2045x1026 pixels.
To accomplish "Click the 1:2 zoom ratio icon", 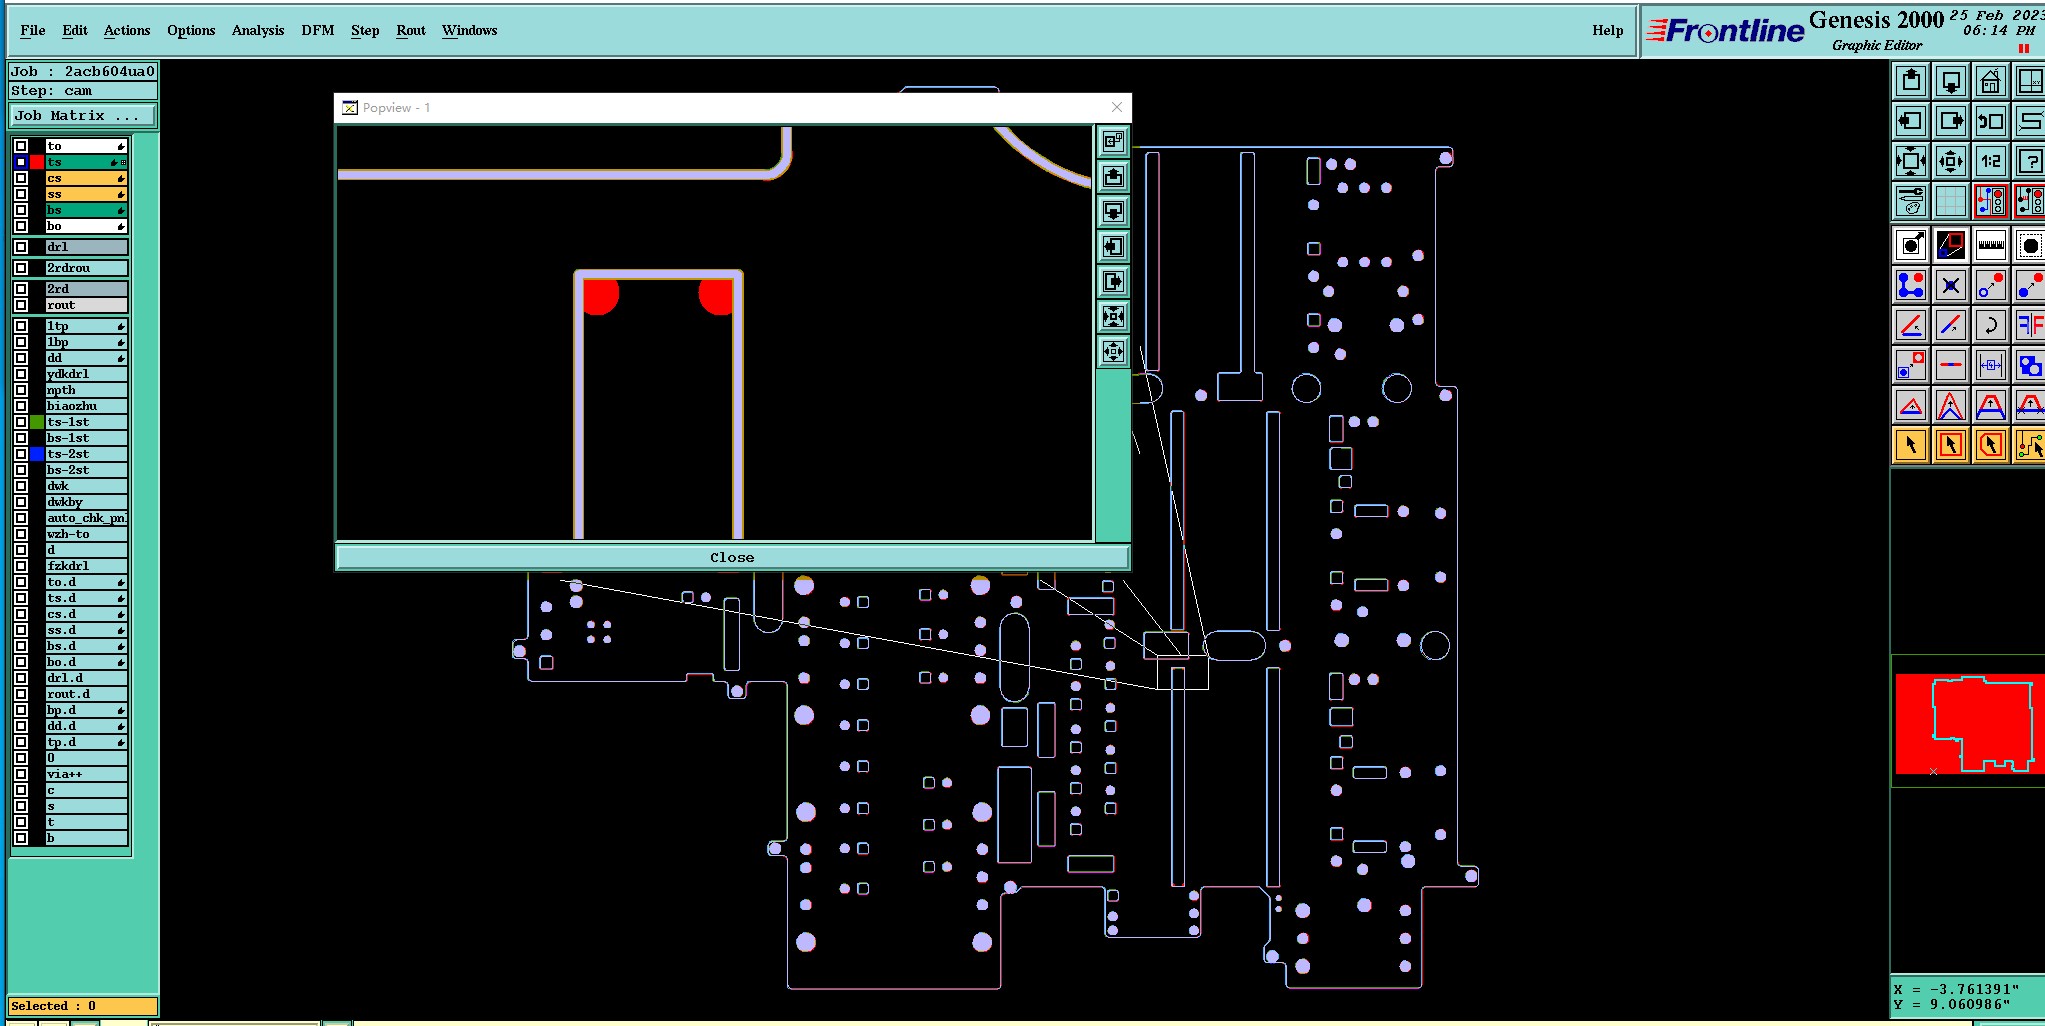I will pos(1991,161).
